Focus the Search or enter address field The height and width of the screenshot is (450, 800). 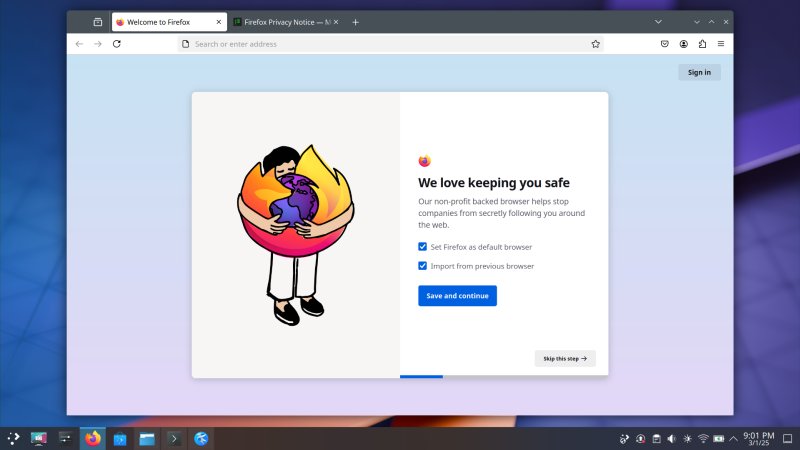click(390, 44)
